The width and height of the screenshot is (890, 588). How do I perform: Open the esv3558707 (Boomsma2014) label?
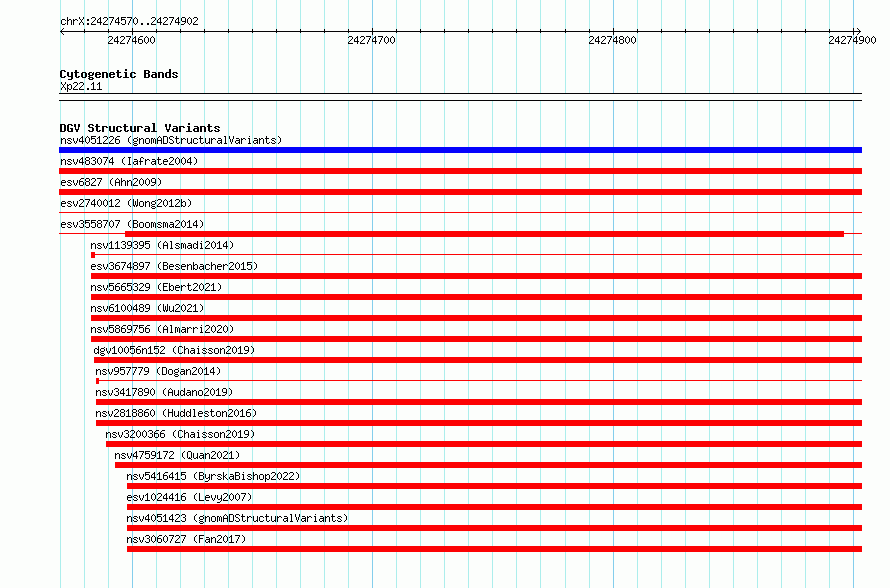[132, 224]
